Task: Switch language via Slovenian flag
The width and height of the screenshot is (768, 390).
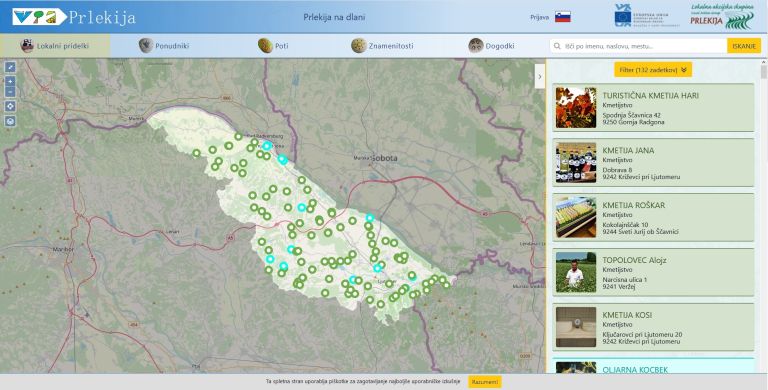Action: 563,17
